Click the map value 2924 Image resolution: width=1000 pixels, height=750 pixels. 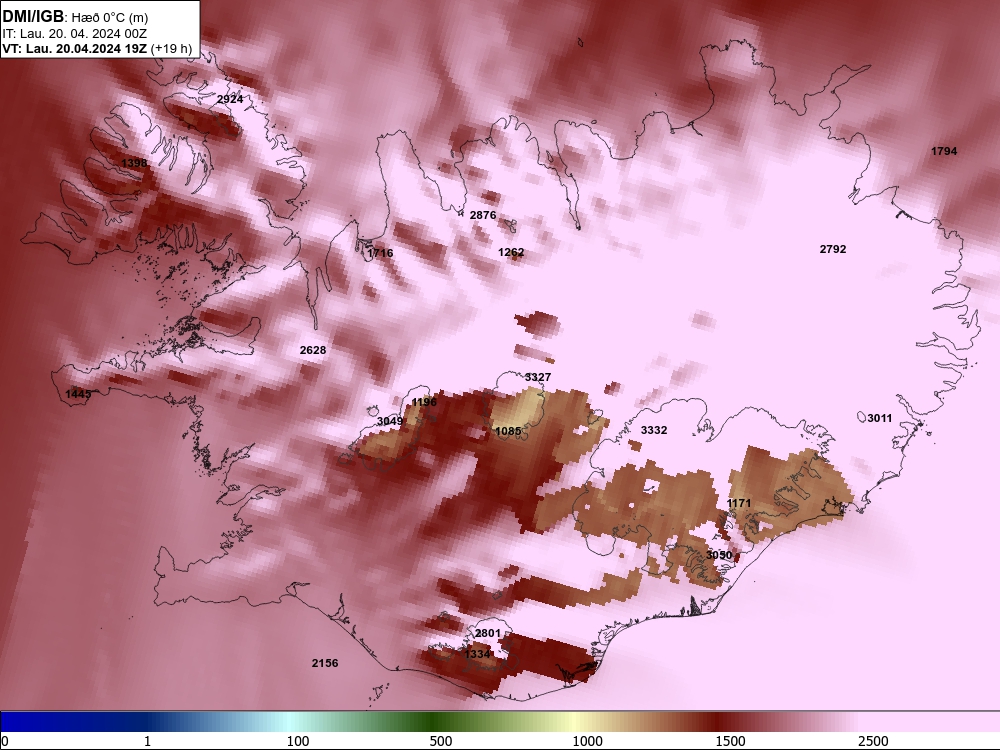(230, 99)
